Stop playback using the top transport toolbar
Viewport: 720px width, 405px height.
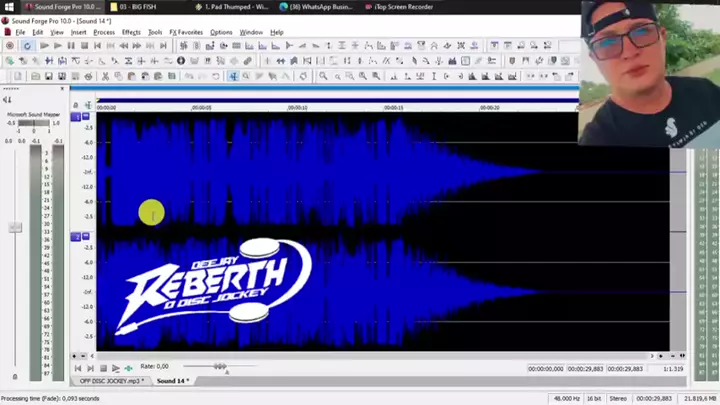coord(84,45)
